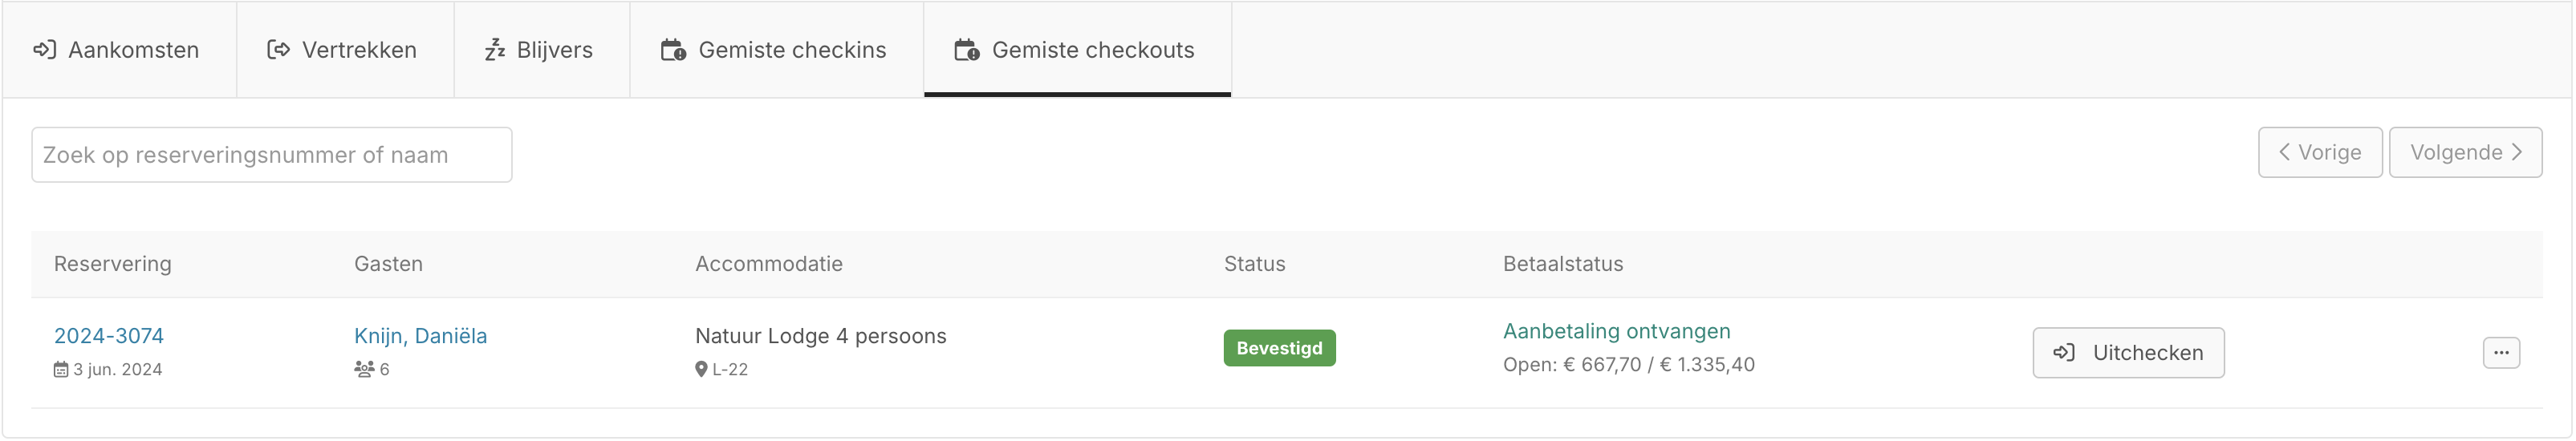Viewport: 2576px width, 441px height.
Task: Click the guests group icon
Action: 364,369
